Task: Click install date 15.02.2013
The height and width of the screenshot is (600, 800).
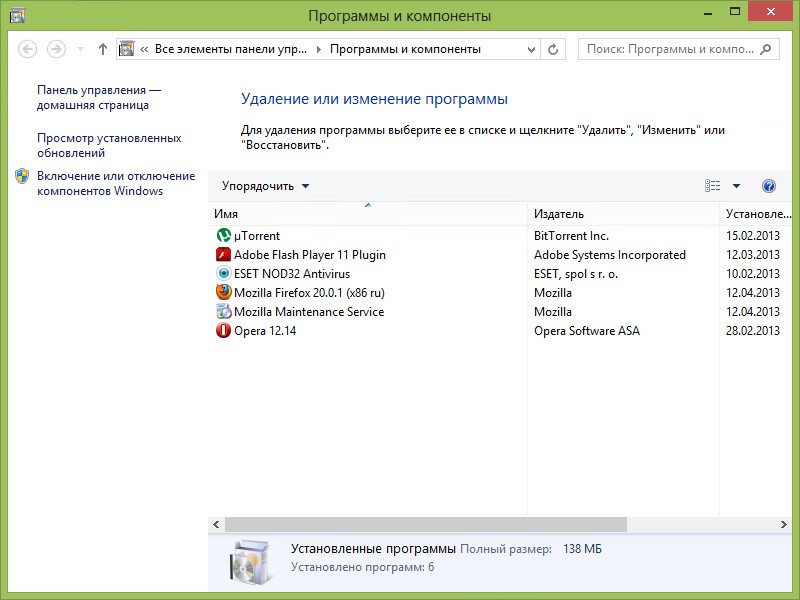Action: click(753, 236)
